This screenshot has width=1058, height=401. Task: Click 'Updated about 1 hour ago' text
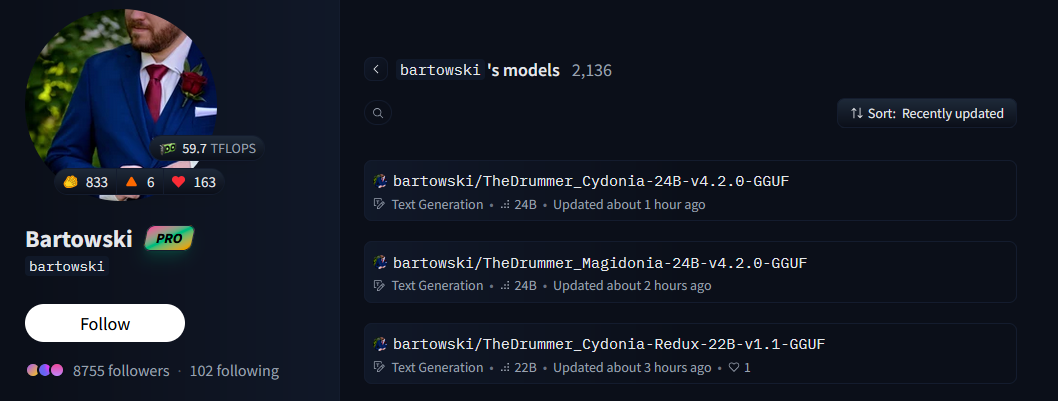629,205
